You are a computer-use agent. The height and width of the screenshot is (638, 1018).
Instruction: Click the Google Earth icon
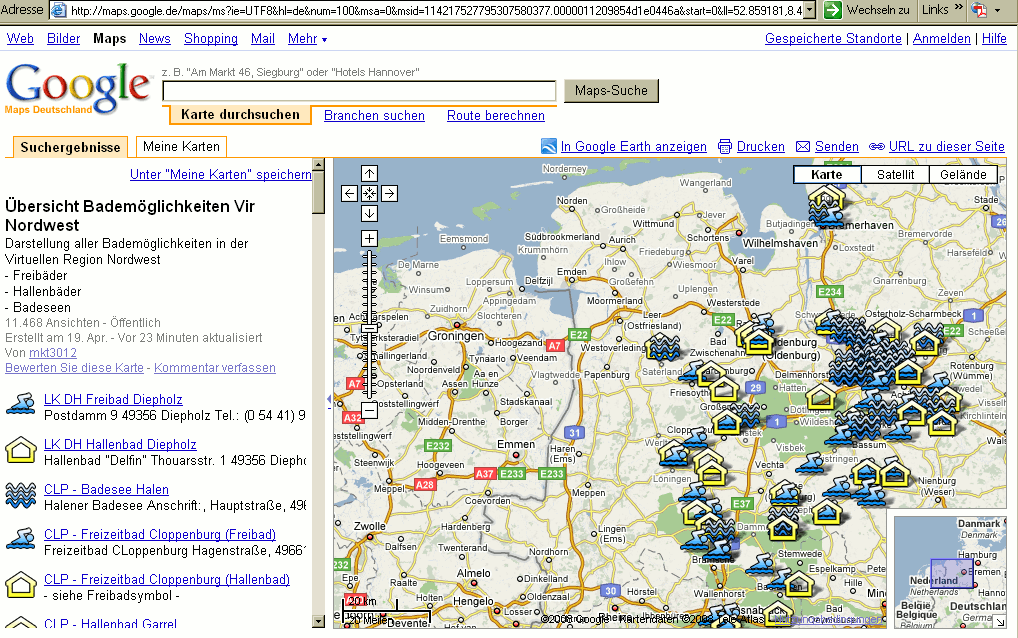click(x=549, y=147)
